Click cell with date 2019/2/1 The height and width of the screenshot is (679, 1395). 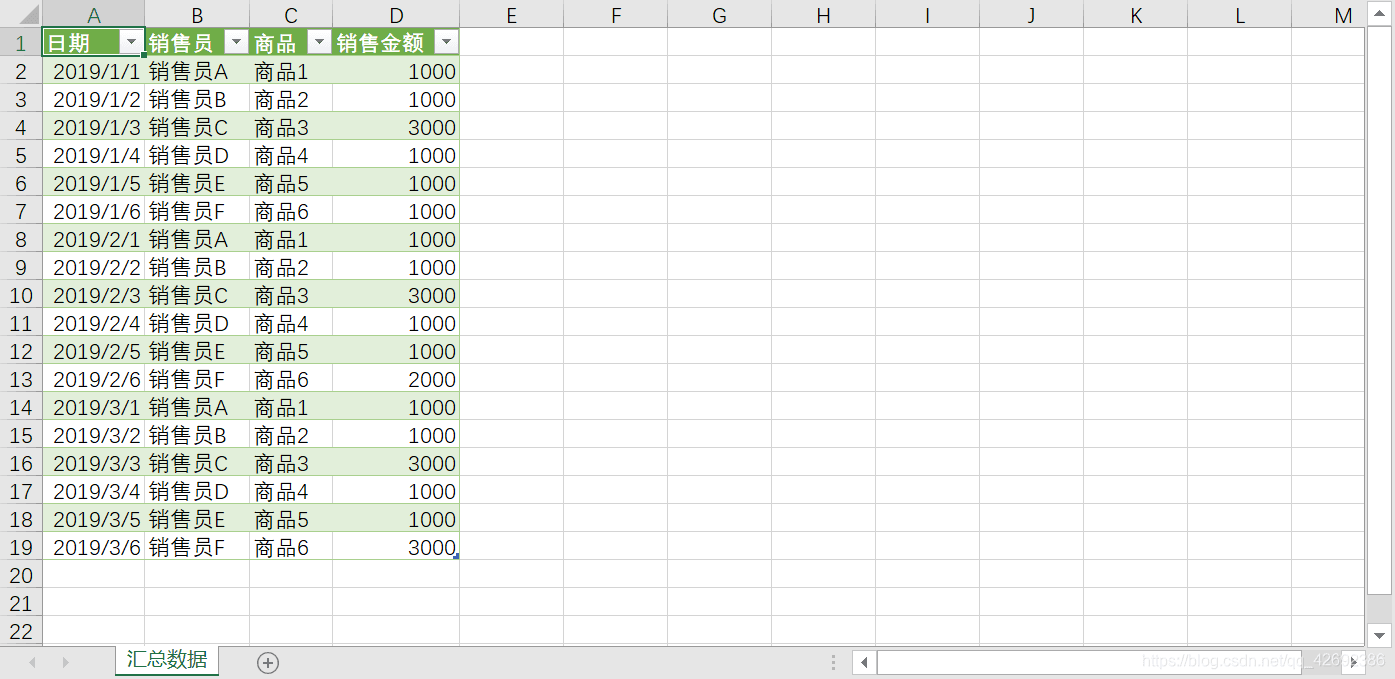point(94,239)
